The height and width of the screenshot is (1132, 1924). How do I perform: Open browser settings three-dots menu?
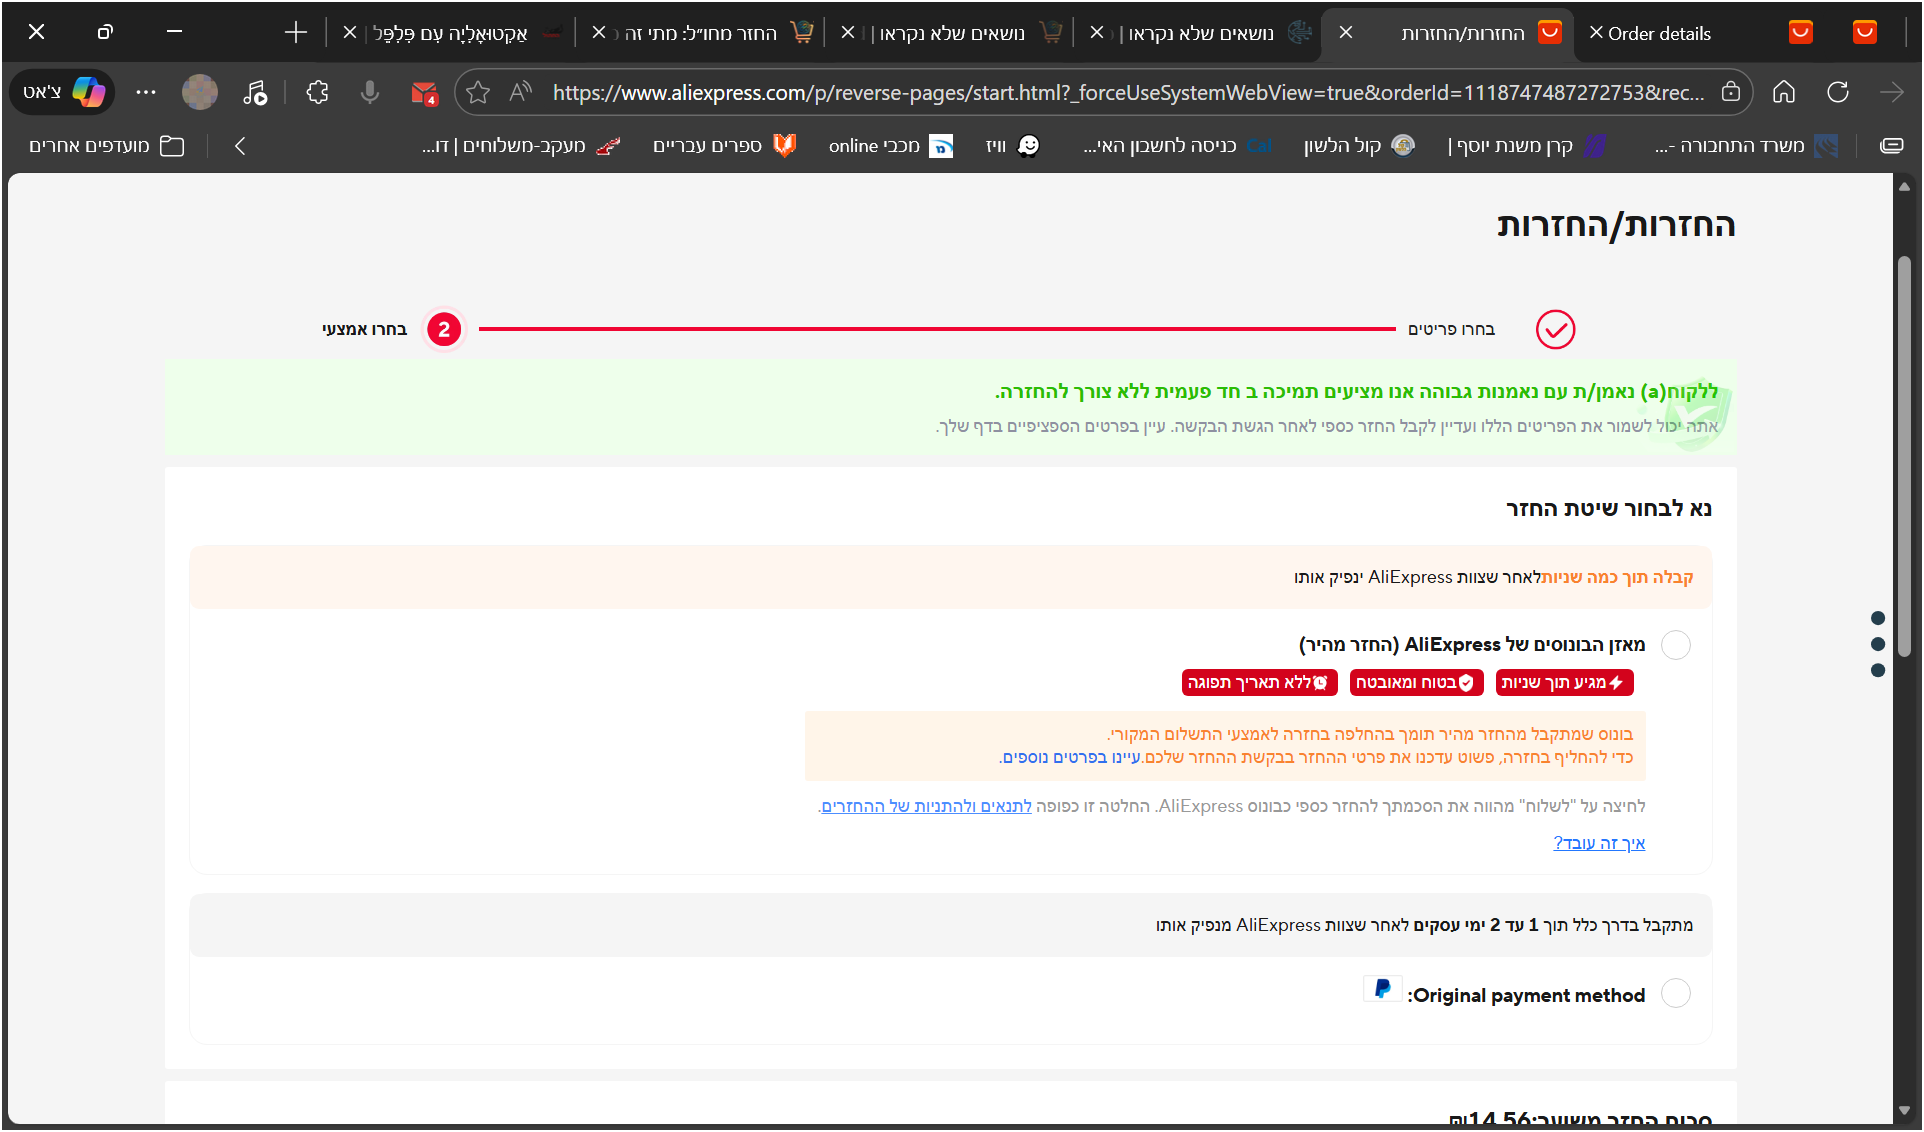point(146,93)
